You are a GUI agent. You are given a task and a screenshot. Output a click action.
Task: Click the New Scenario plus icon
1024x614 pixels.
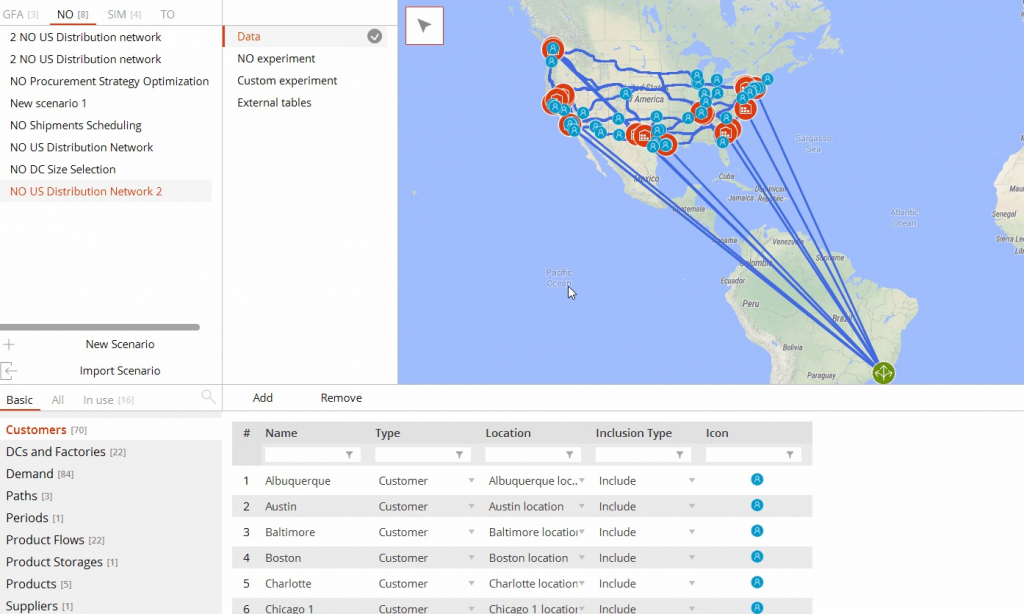coord(9,344)
